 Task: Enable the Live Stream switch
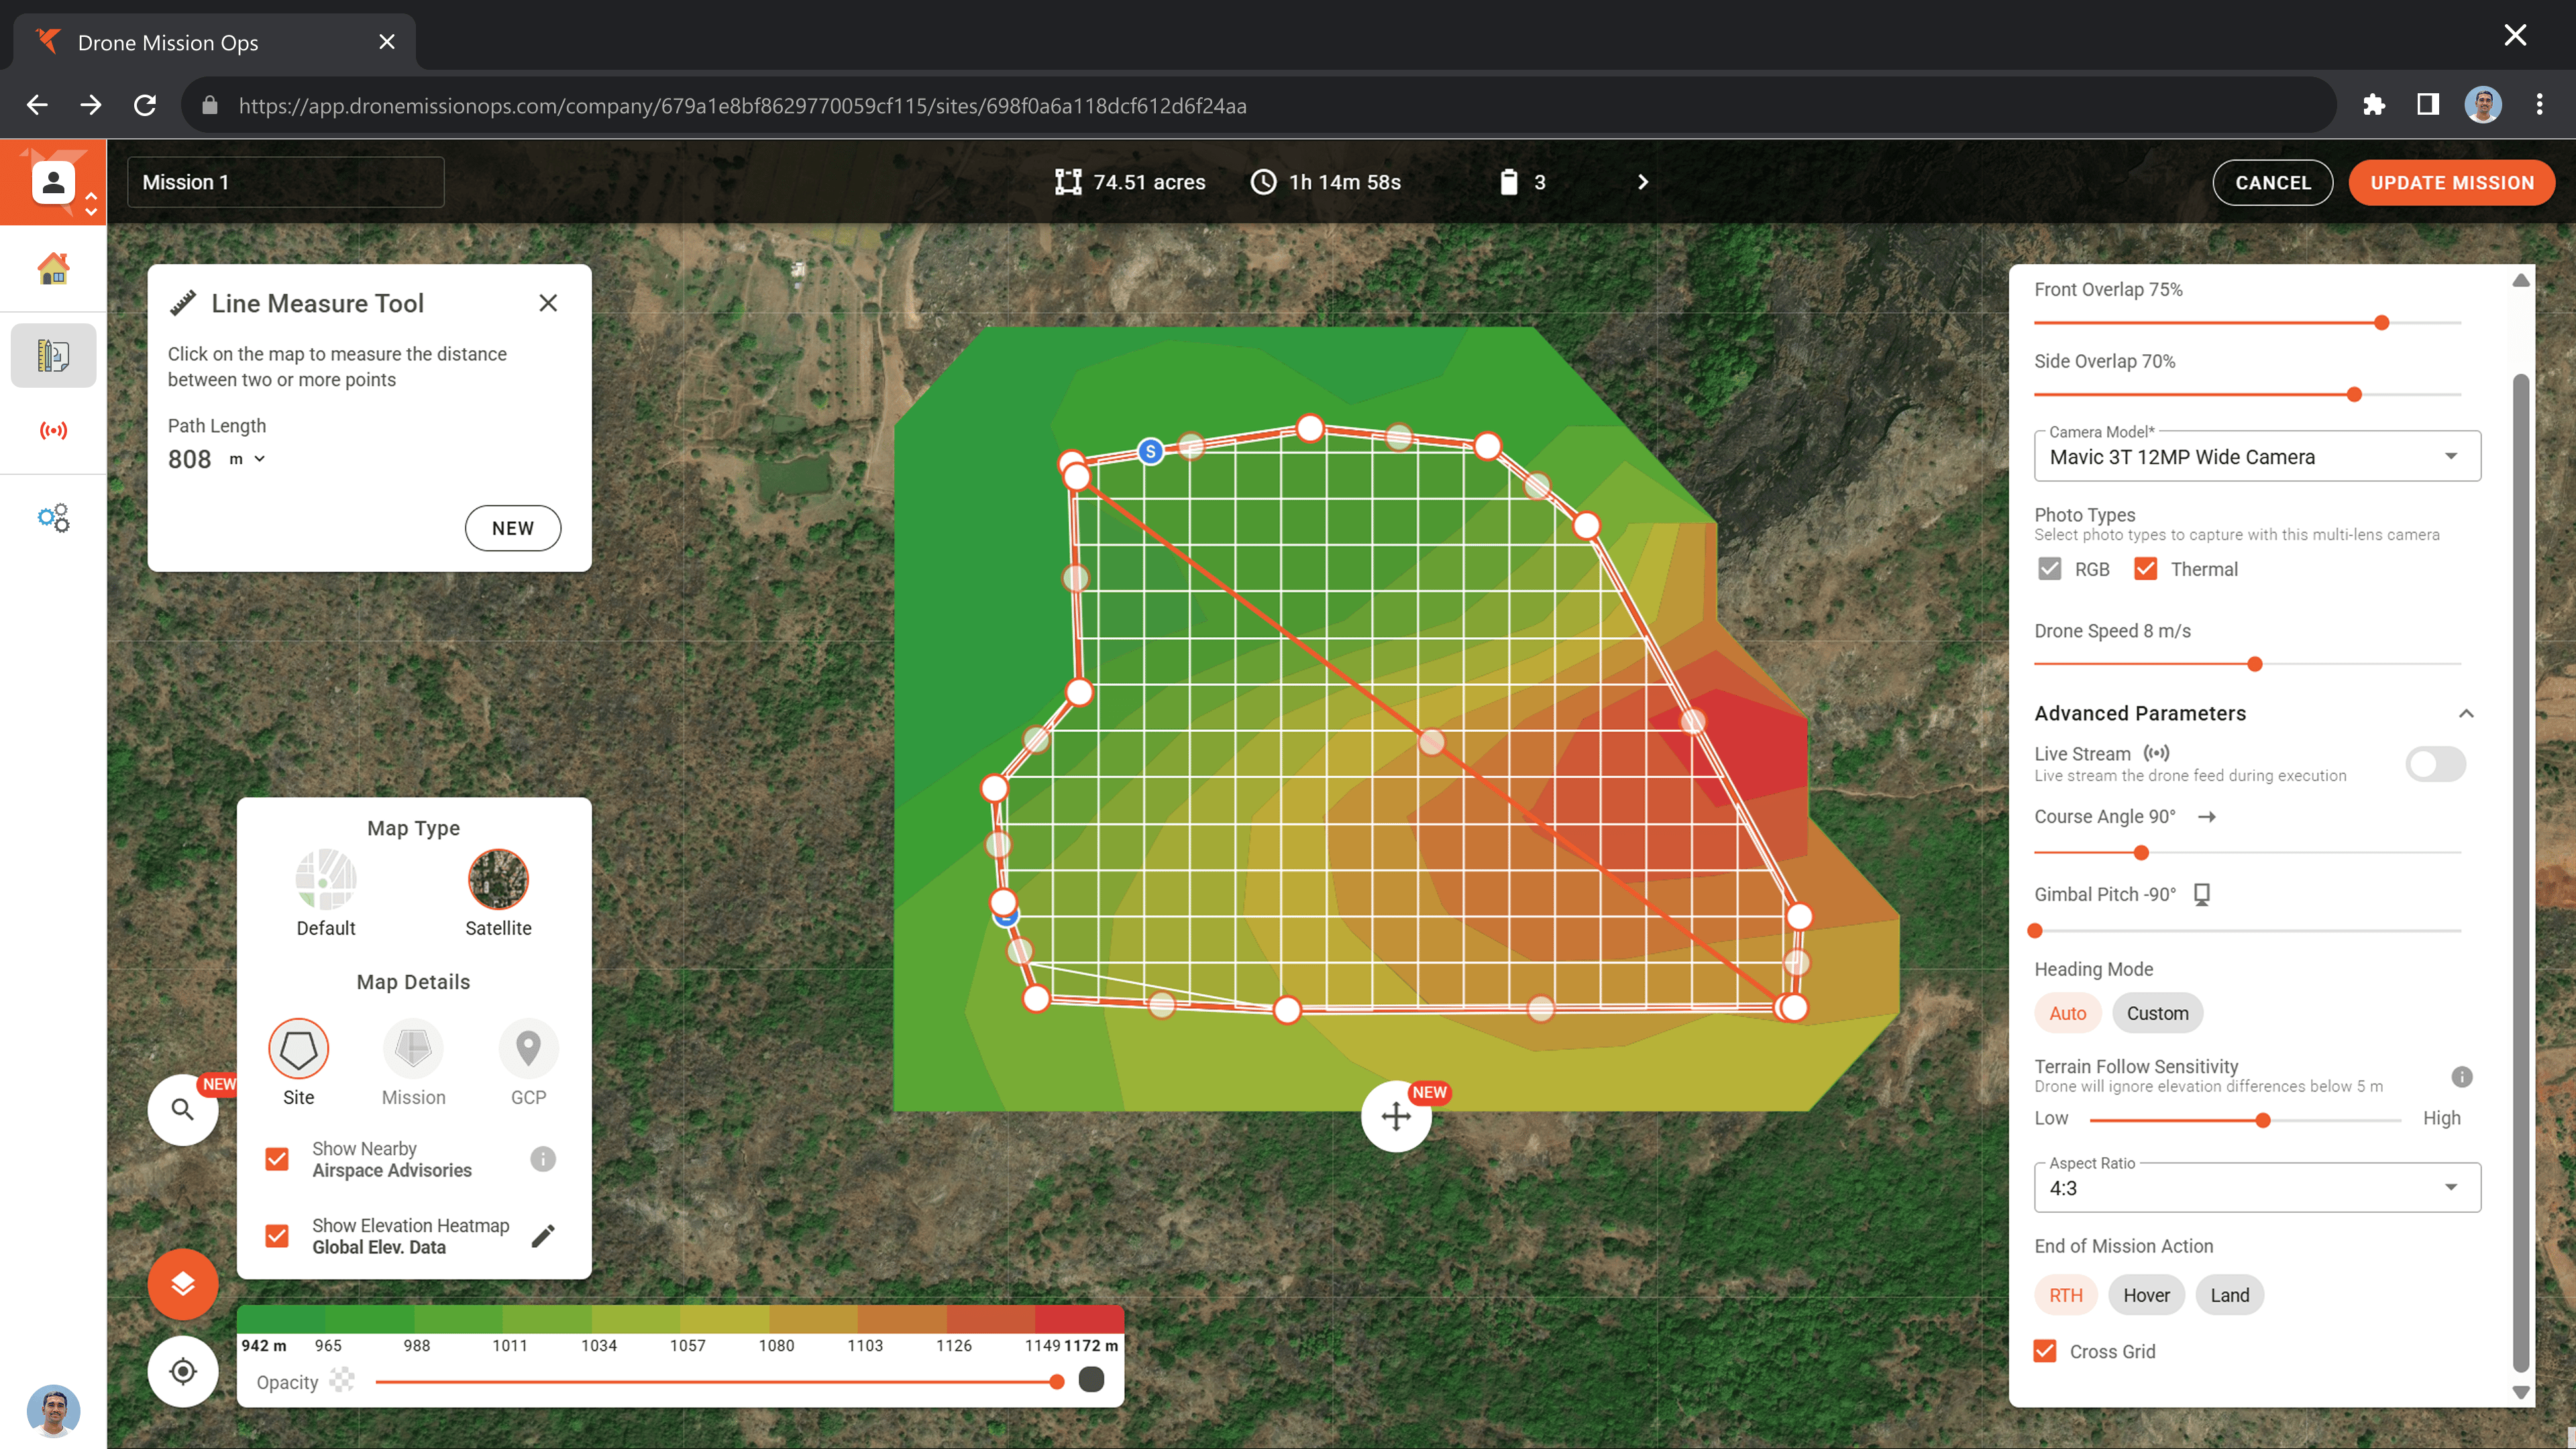click(x=2436, y=764)
